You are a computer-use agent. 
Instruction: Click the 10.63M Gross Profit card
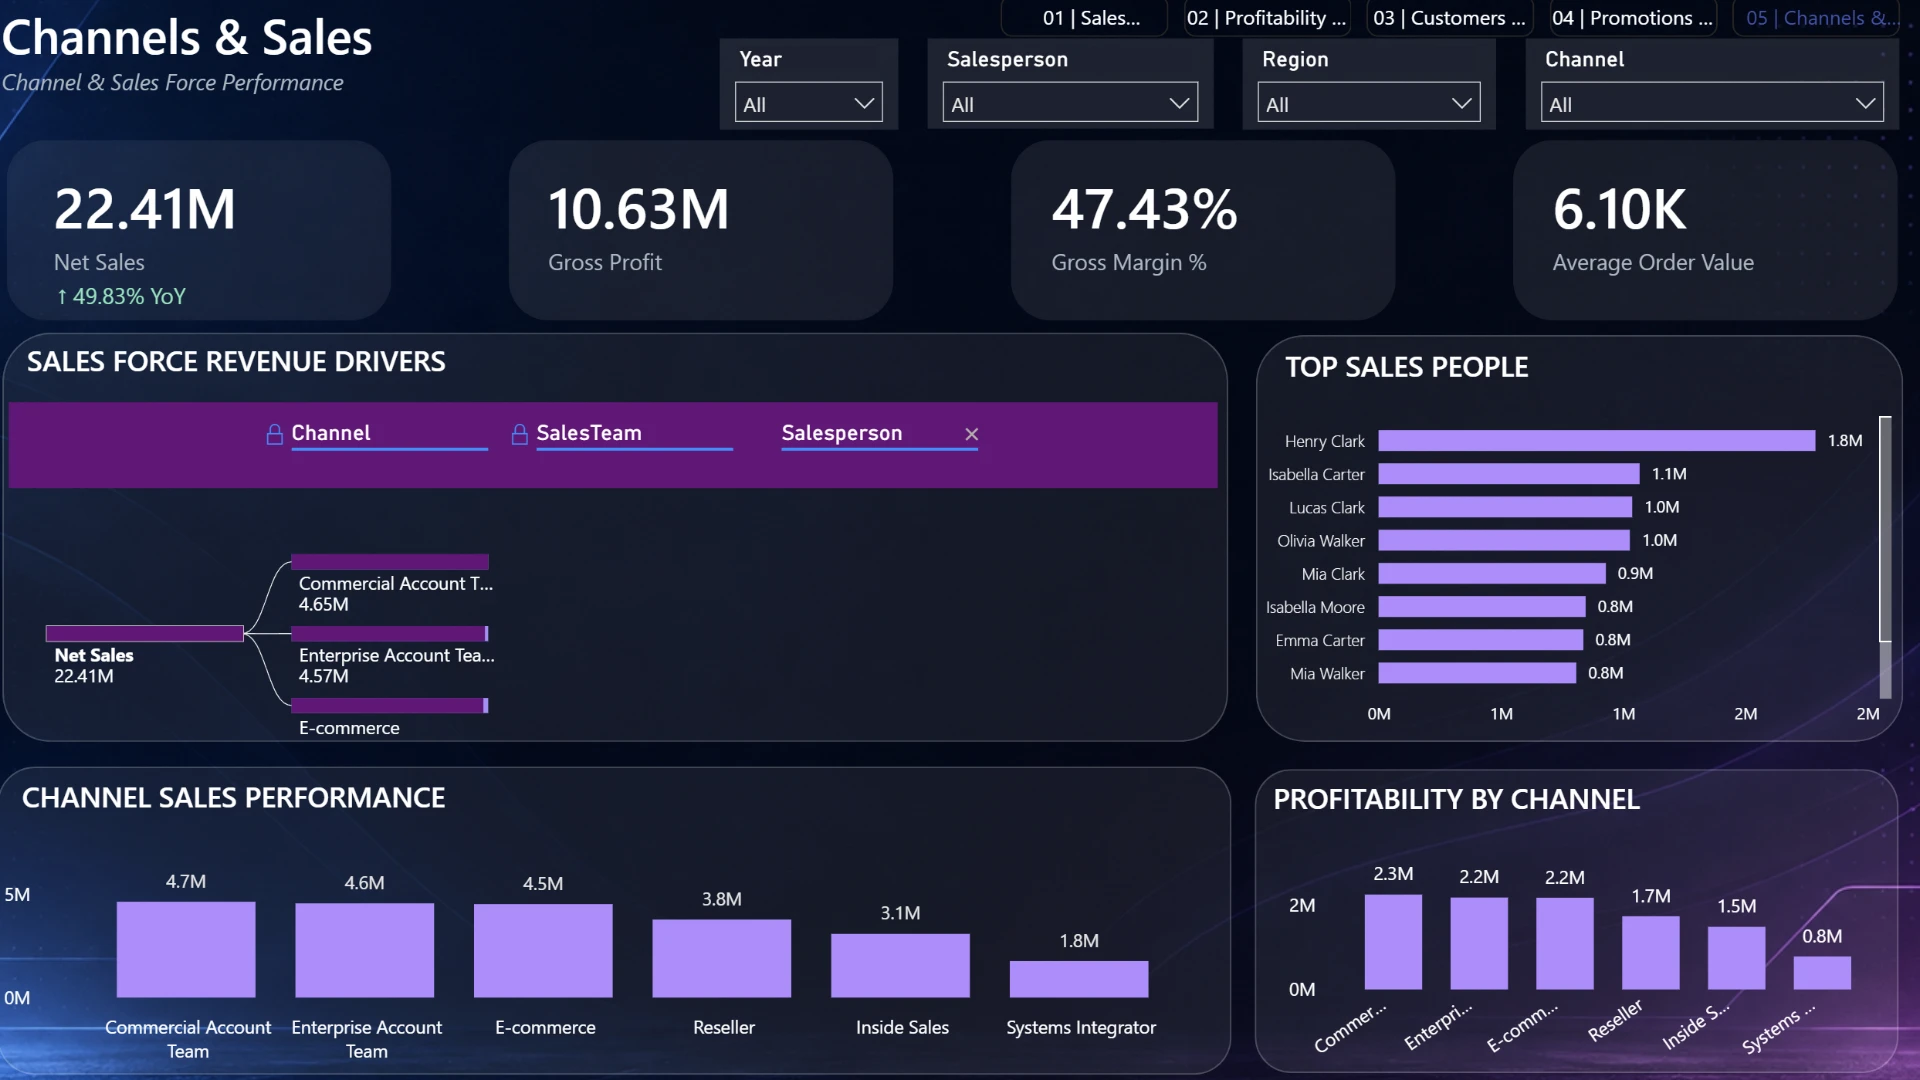701,230
